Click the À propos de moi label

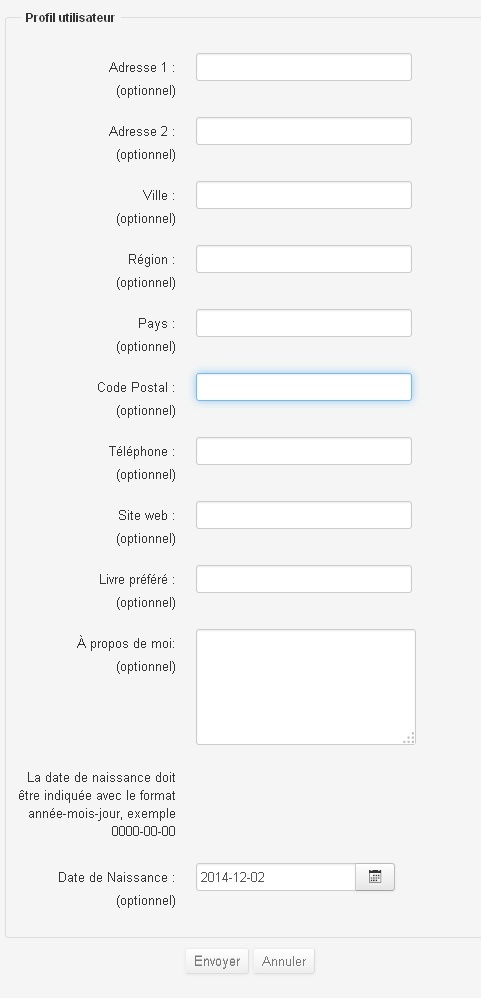126,643
